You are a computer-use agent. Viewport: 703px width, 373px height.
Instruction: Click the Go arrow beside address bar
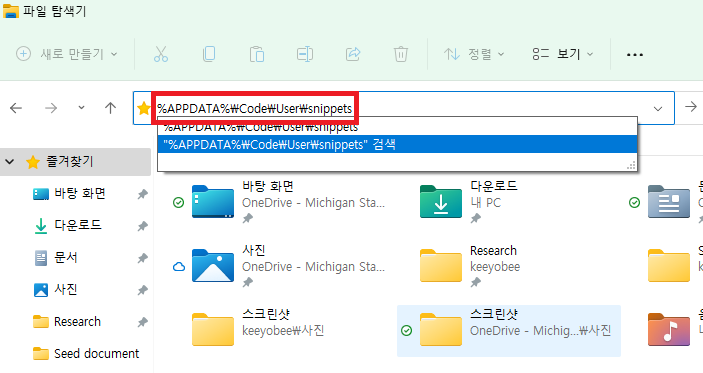pyautogui.click(x=691, y=107)
